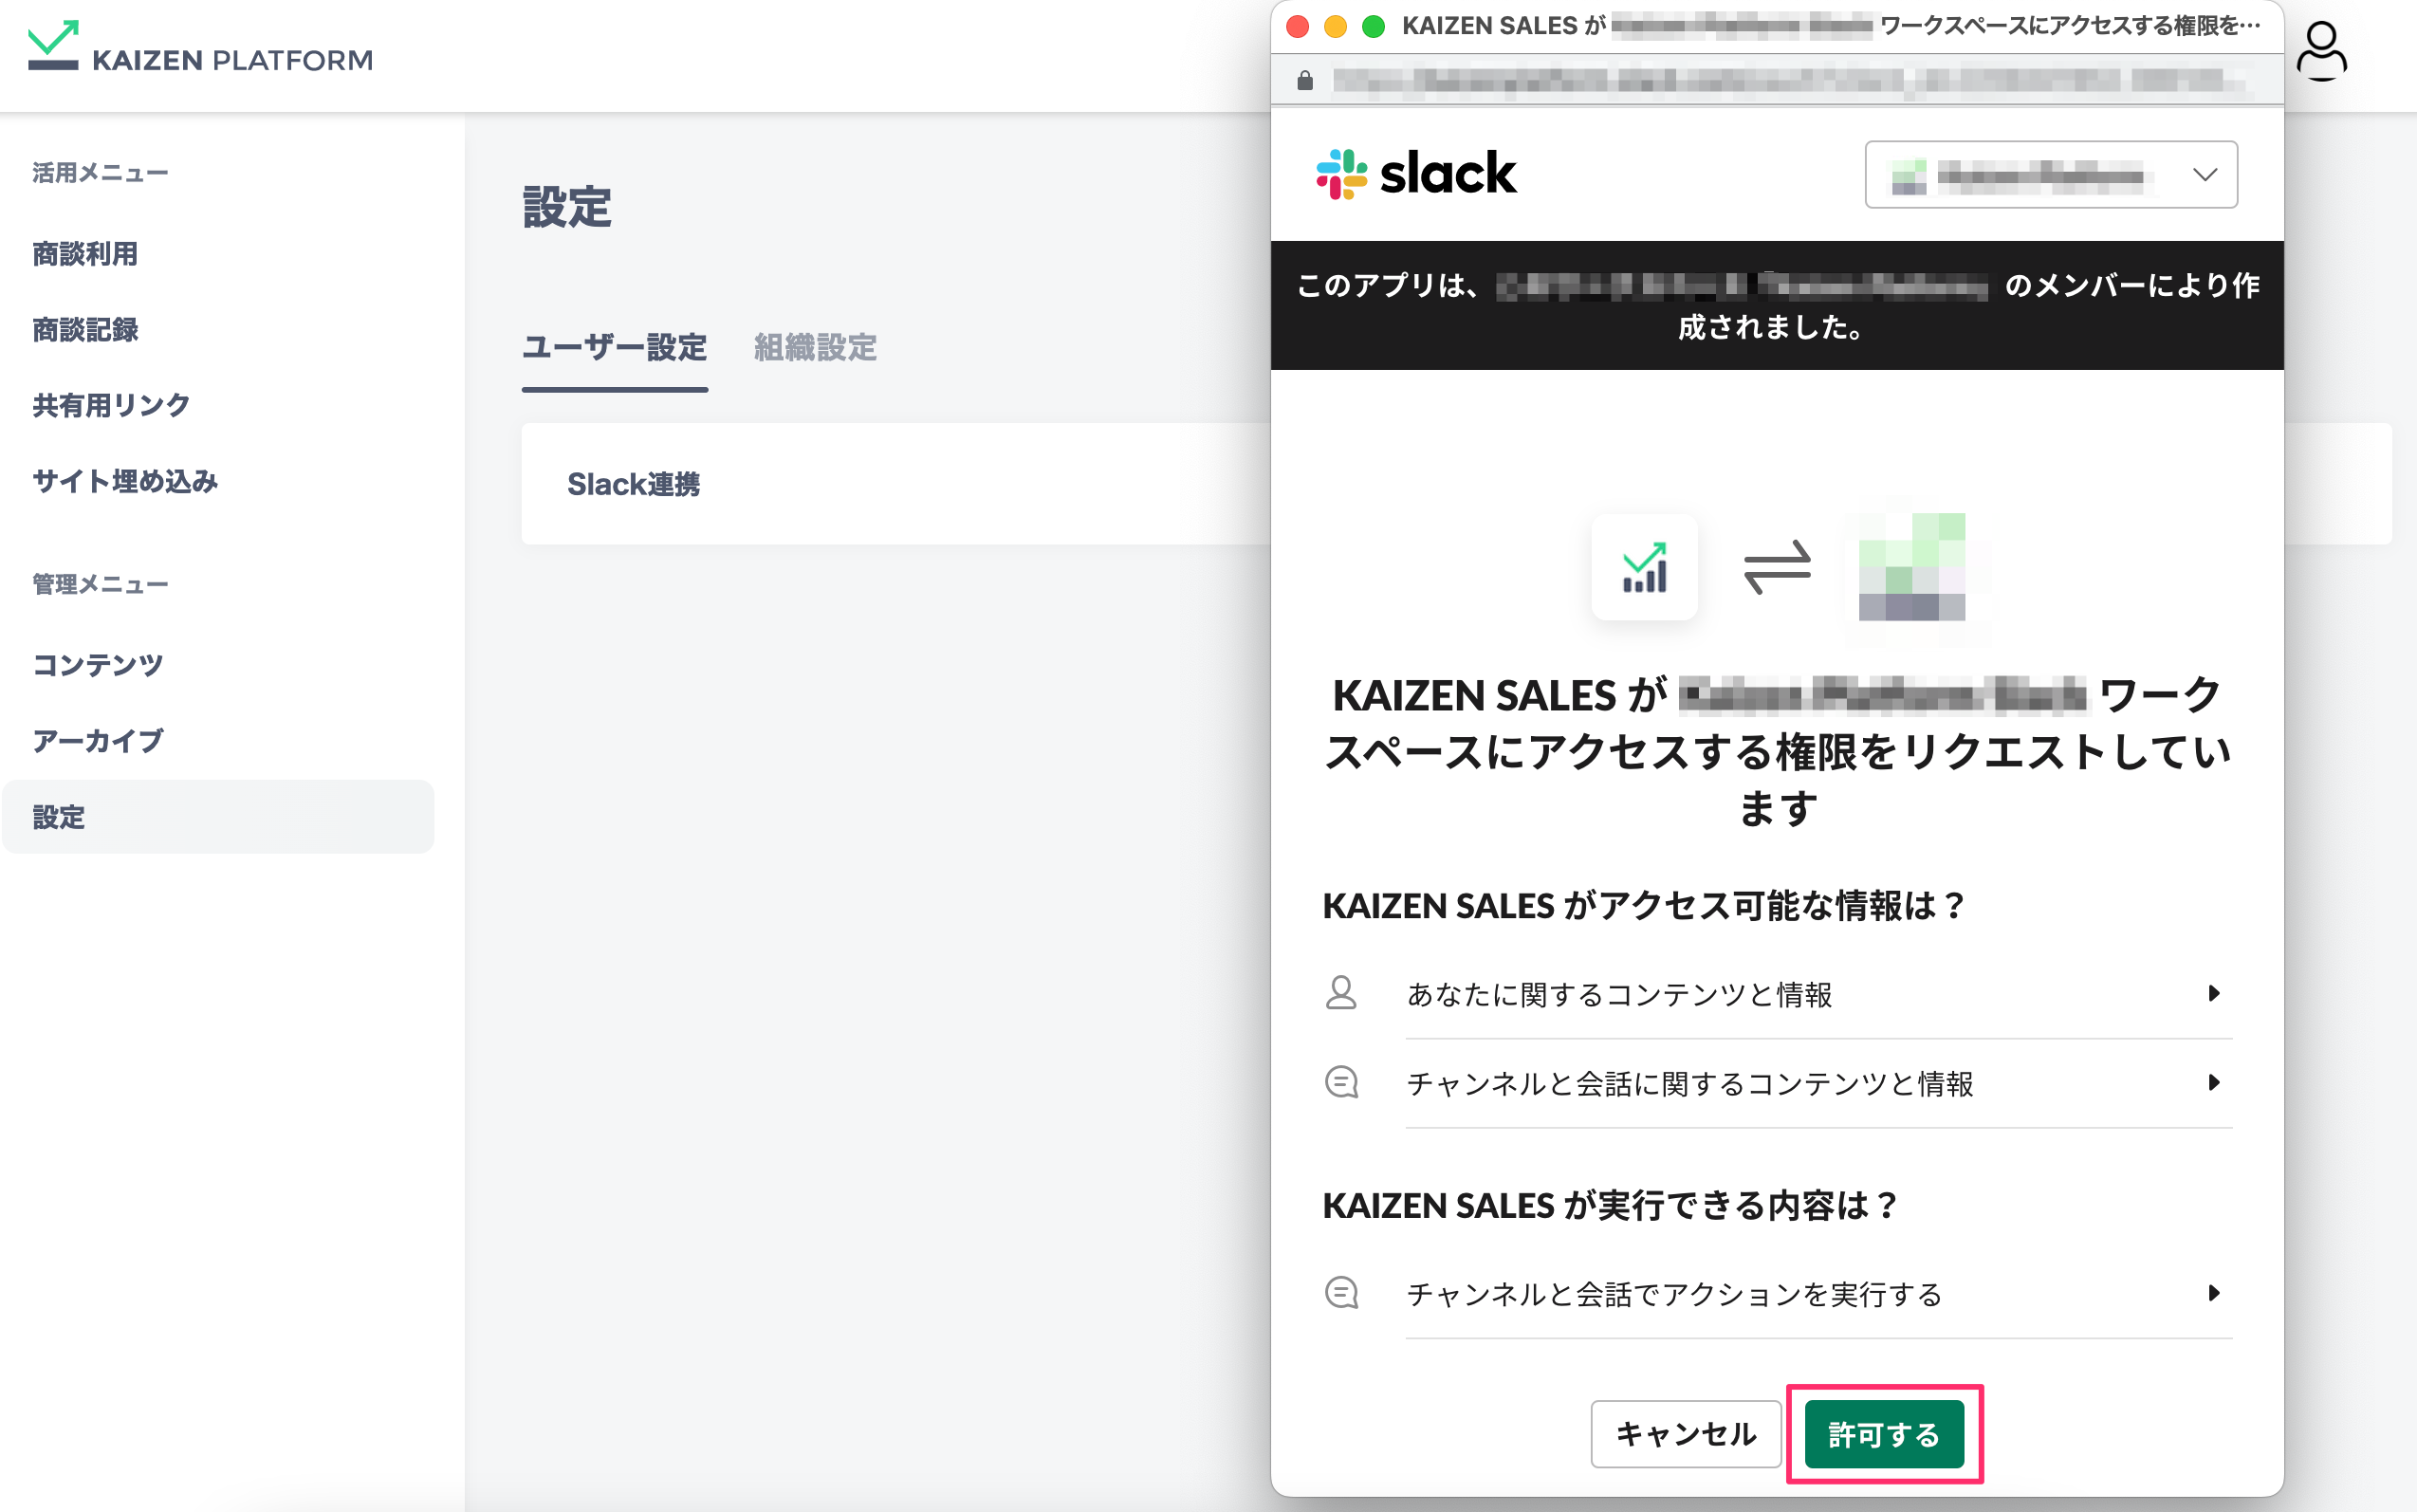The height and width of the screenshot is (1512, 2417).
Task: Click the チャンネルと会話に関するコンテンツと情報 text
Action: click(1690, 1084)
